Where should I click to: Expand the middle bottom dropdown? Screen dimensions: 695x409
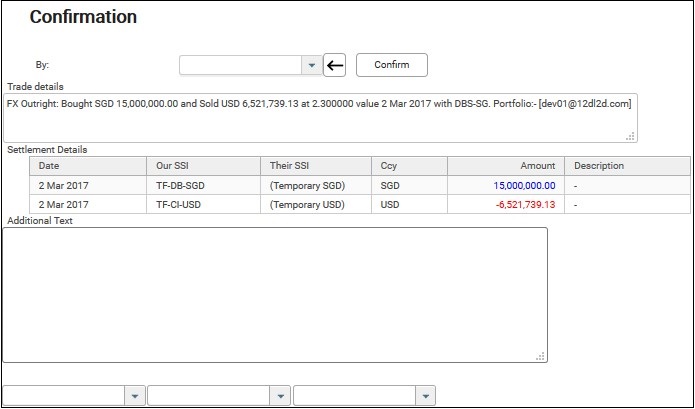point(280,396)
